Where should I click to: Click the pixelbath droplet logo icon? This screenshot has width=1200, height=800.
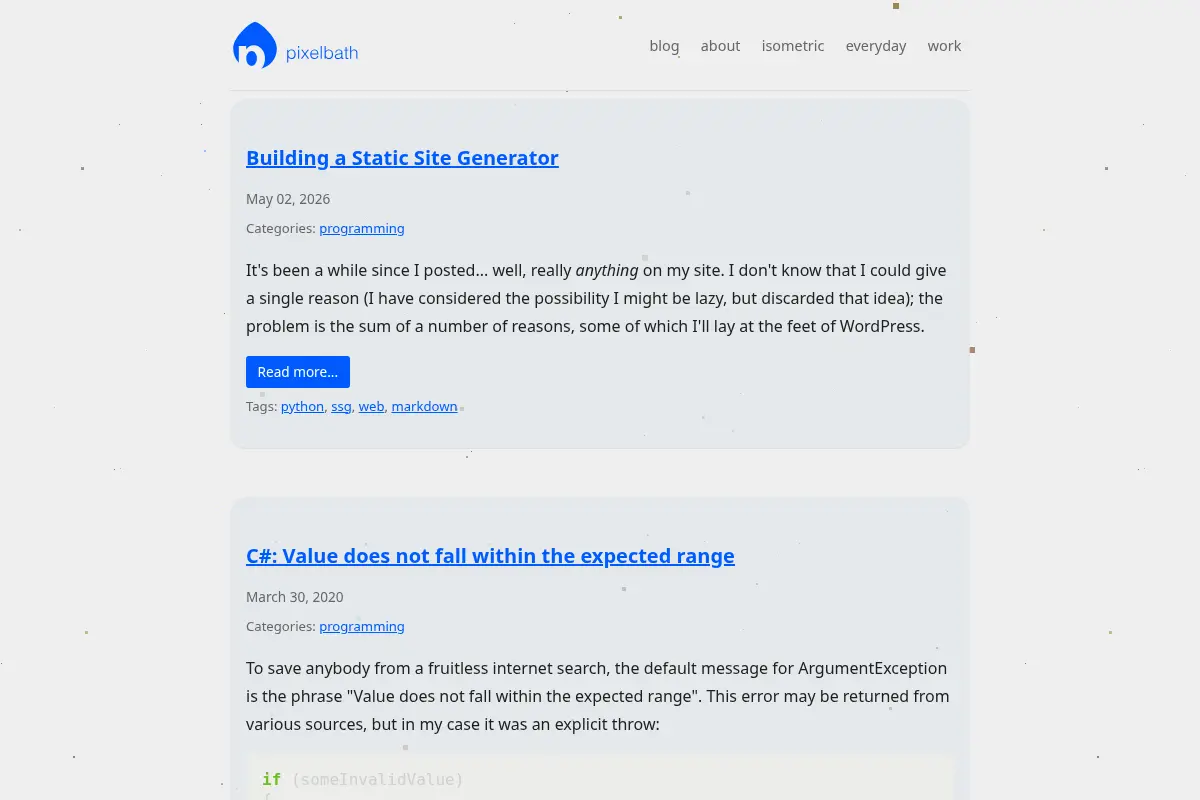pos(254,45)
